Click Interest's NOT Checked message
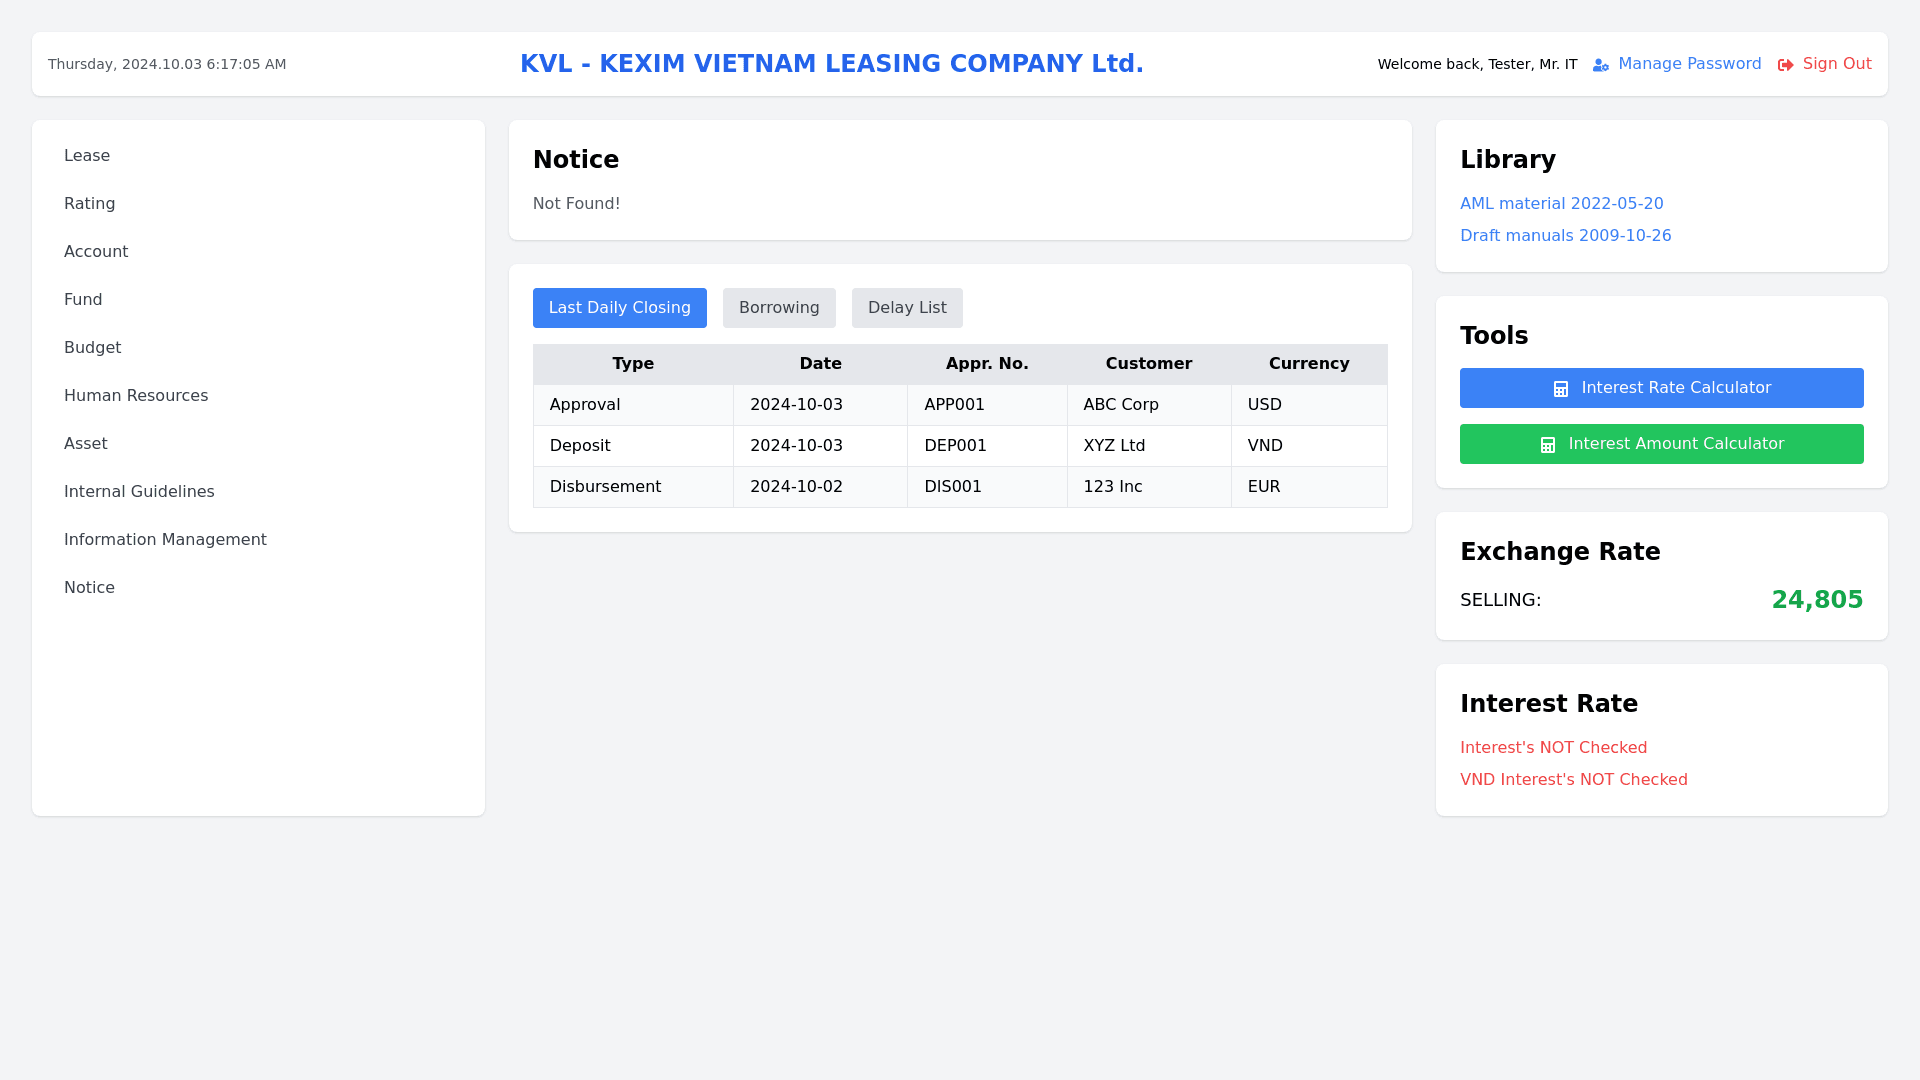The width and height of the screenshot is (1920, 1080). (1553, 748)
